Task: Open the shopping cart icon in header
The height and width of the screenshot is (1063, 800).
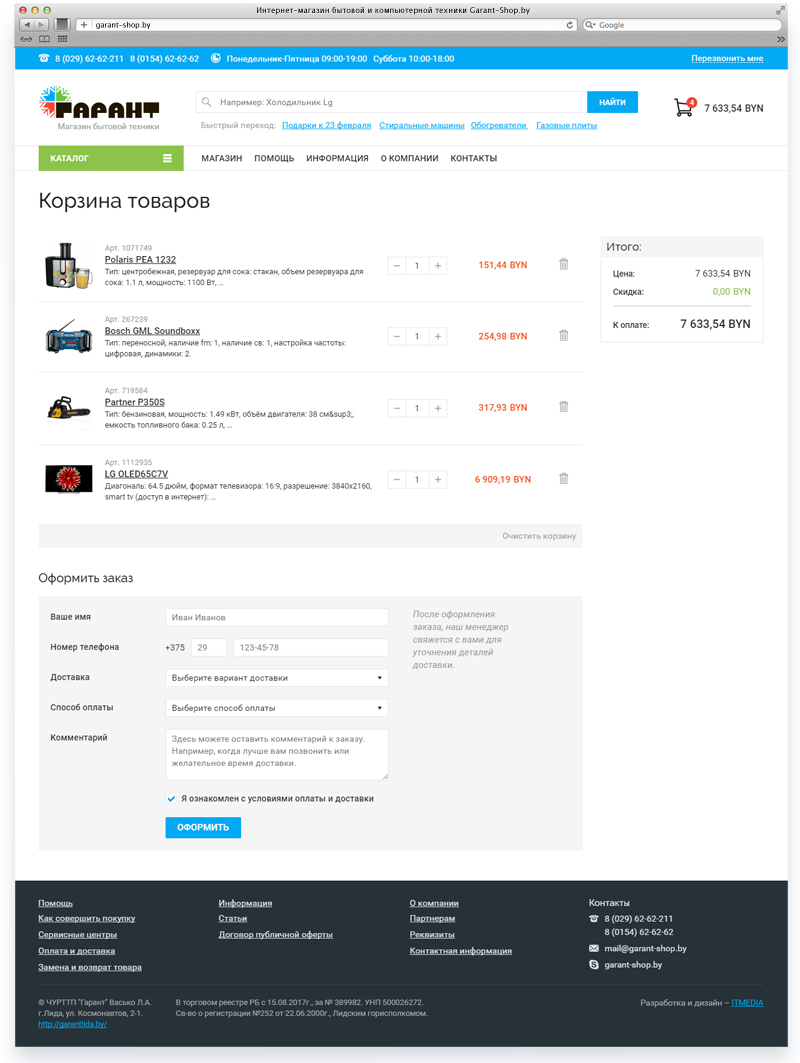Action: [685, 107]
